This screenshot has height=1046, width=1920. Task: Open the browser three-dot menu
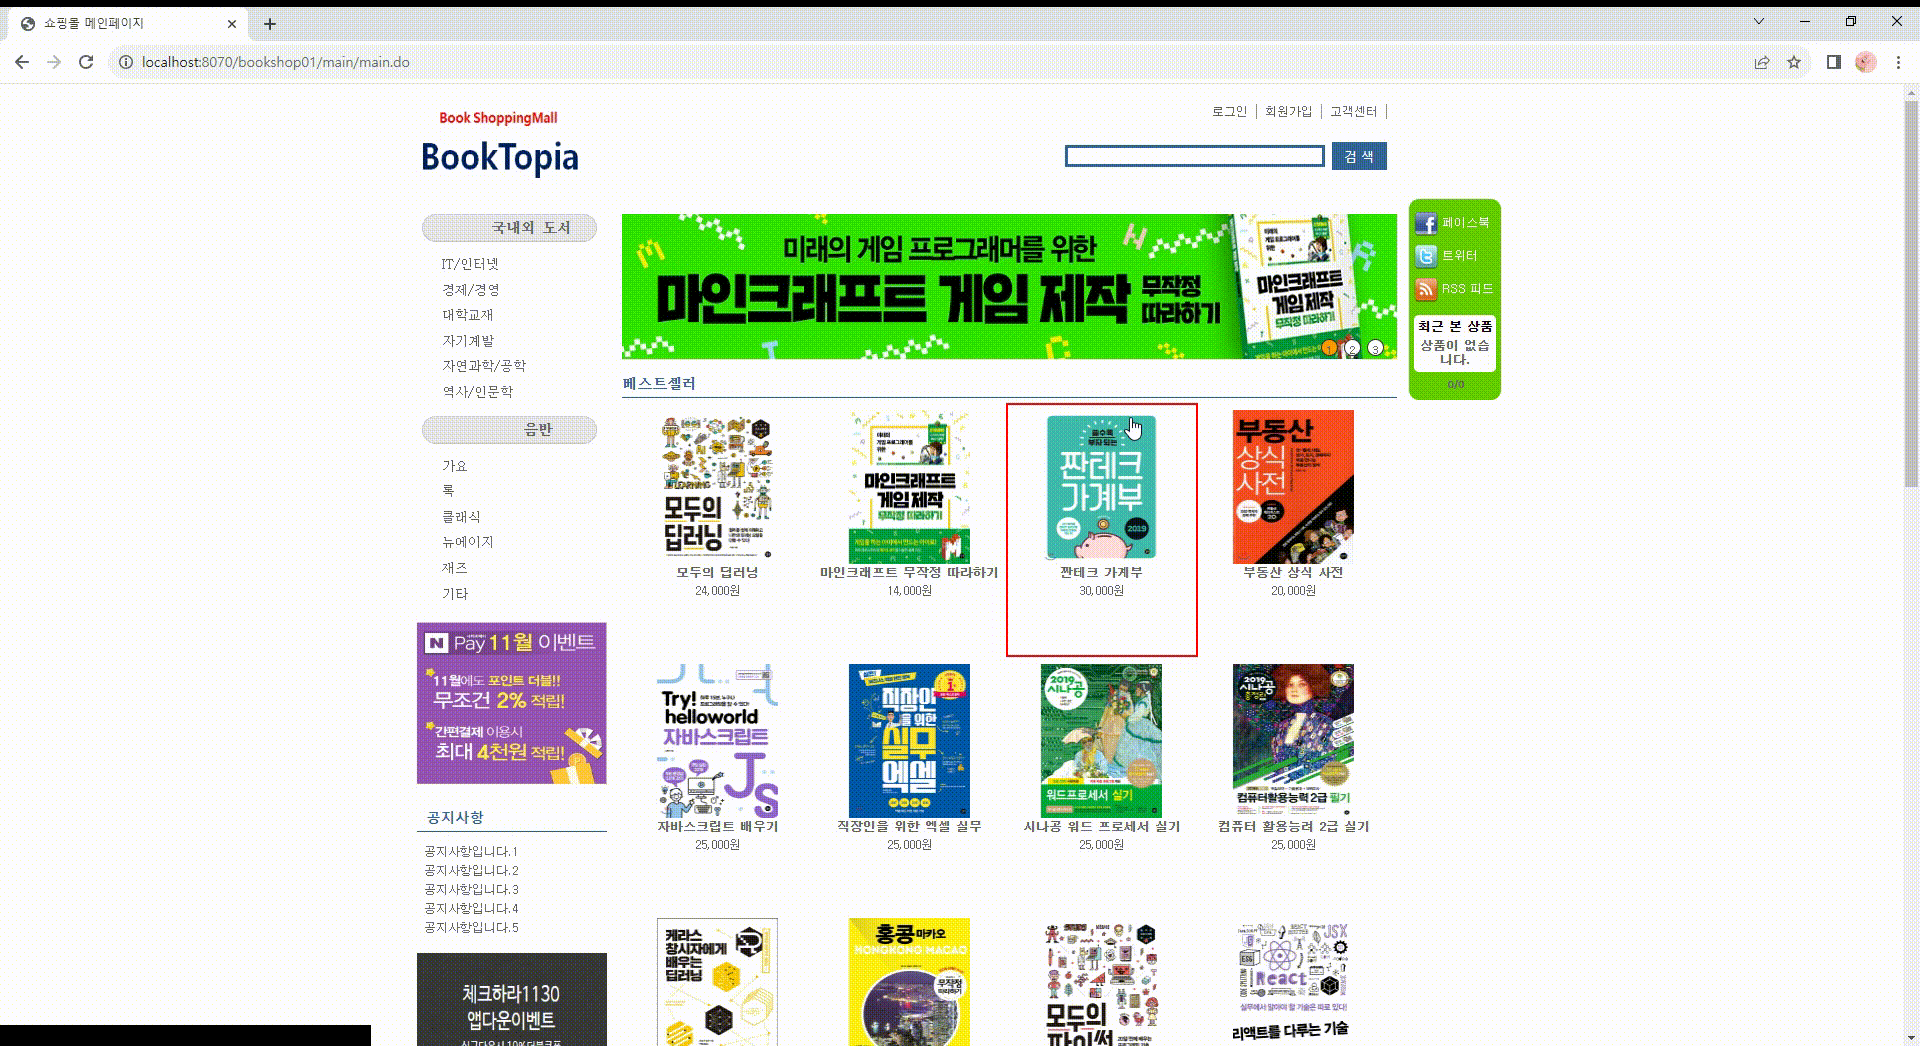point(1899,62)
